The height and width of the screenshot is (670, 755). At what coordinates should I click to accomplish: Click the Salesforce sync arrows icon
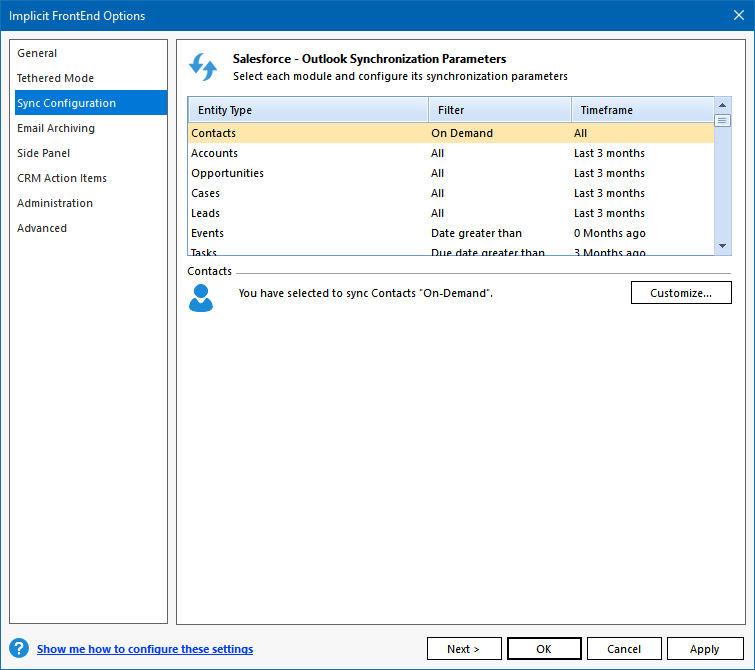pyautogui.click(x=203, y=67)
